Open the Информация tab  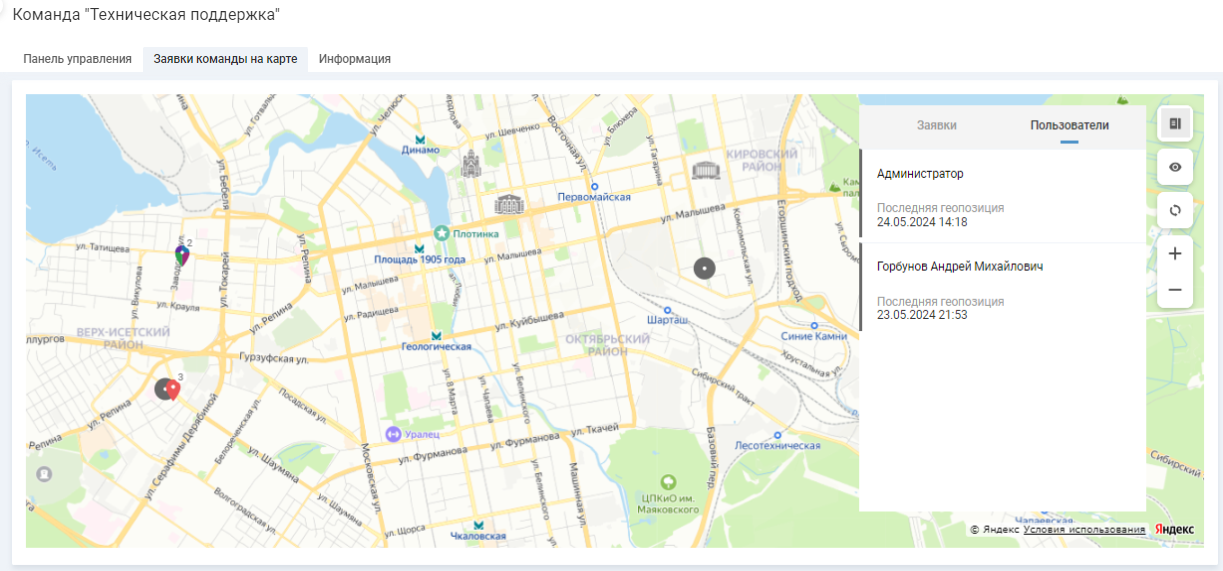[354, 59]
